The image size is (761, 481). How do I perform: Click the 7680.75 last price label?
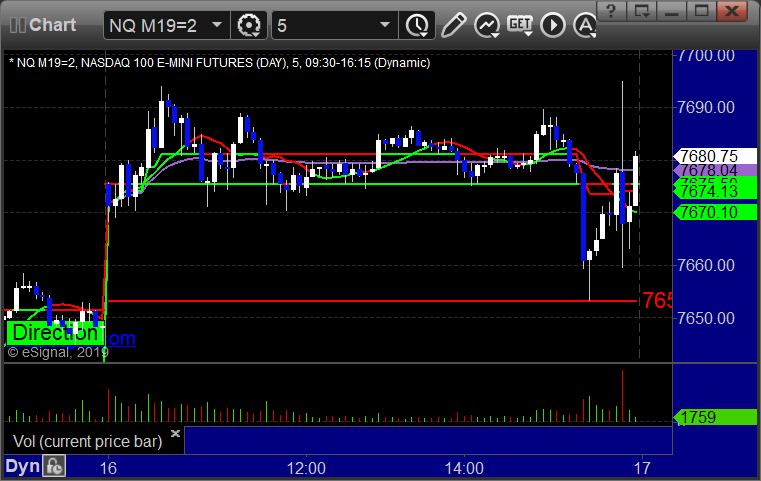point(714,156)
